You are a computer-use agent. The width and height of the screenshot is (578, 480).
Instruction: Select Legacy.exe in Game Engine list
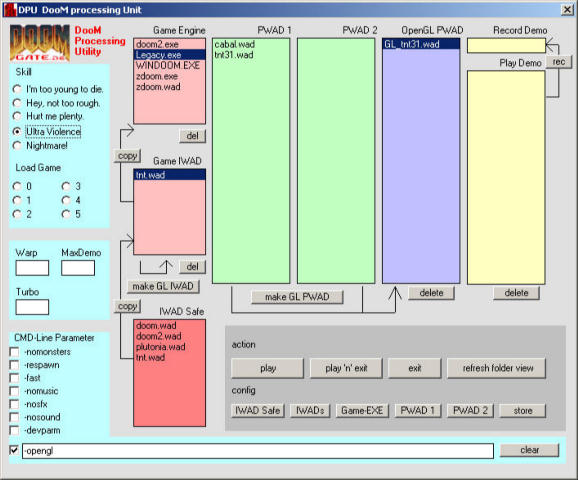coord(170,55)
